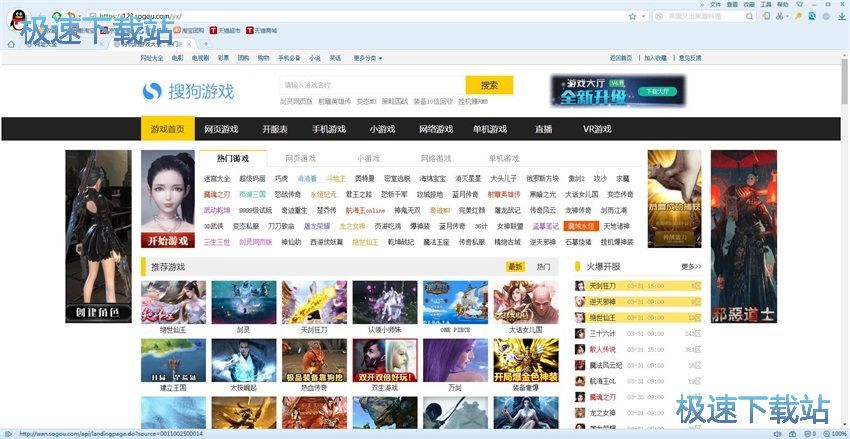Switch recommended games to 最新
Viewport: 850px width, 439px height.
point(516,267)
